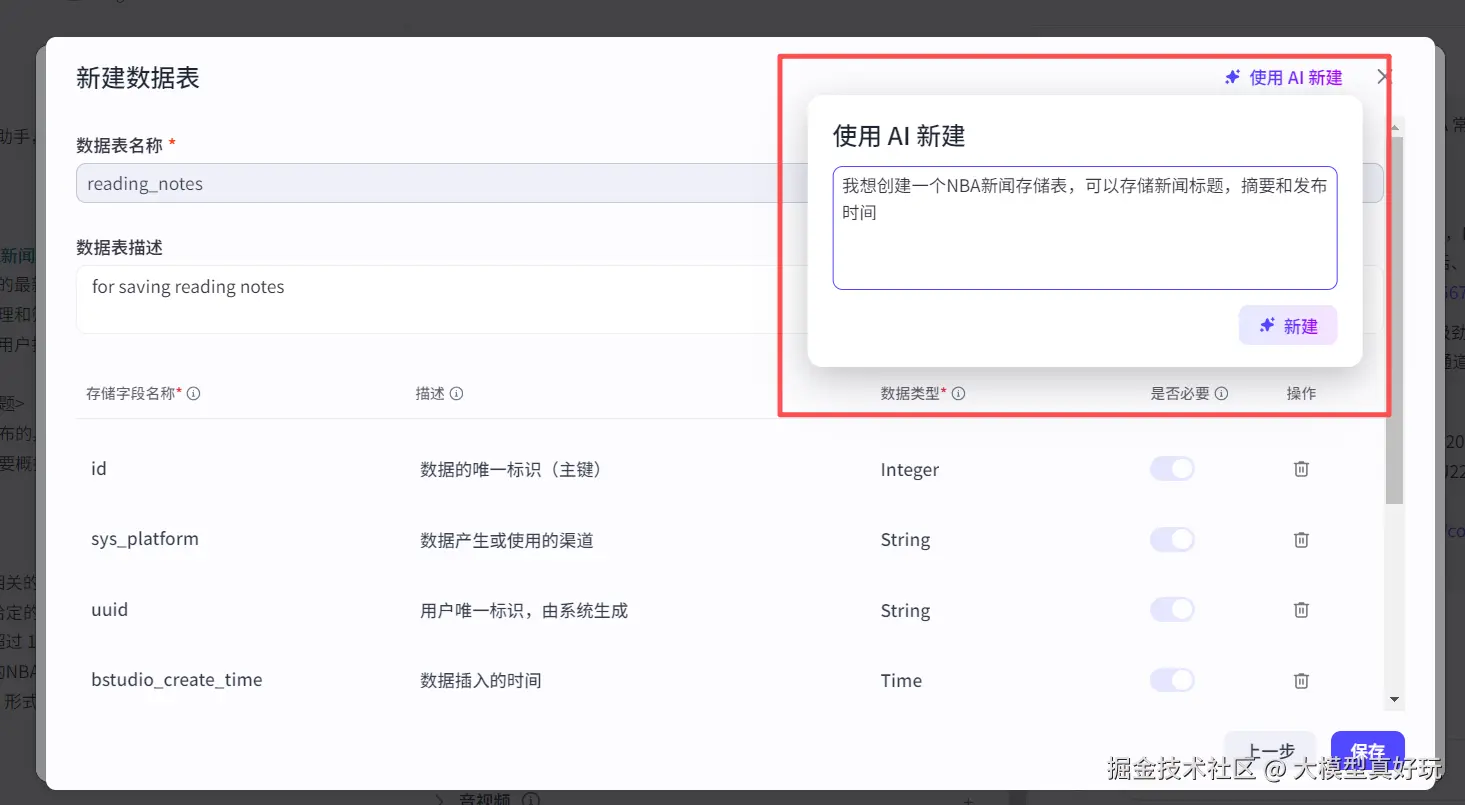The image size is (1465, 805).
Task: Click the 新建 button in AI popup
Action: [1288, 326]
